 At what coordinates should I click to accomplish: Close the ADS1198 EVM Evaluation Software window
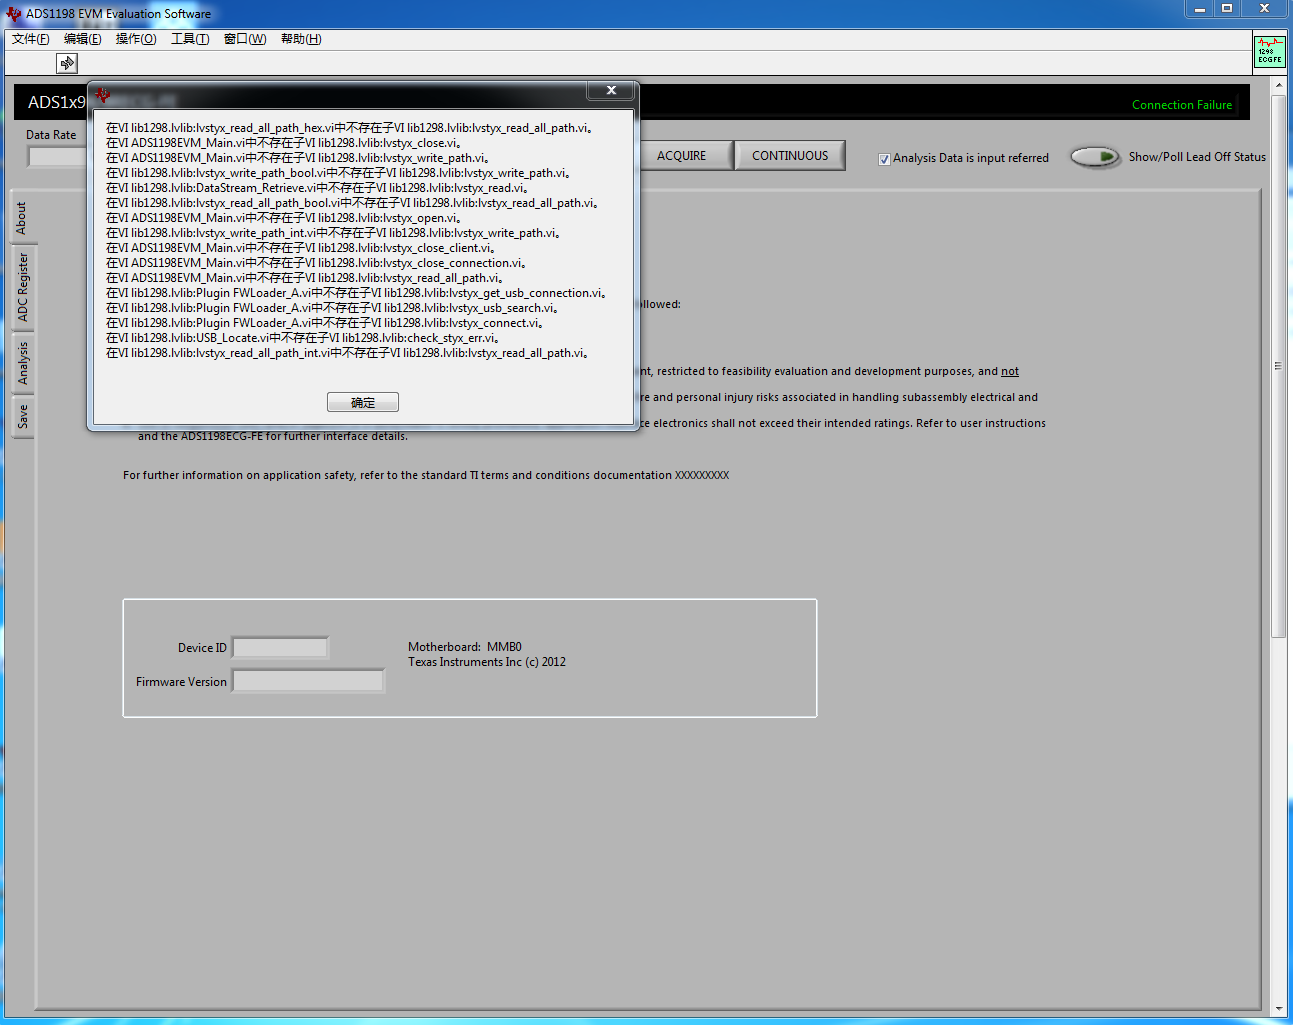point(1265,9)
